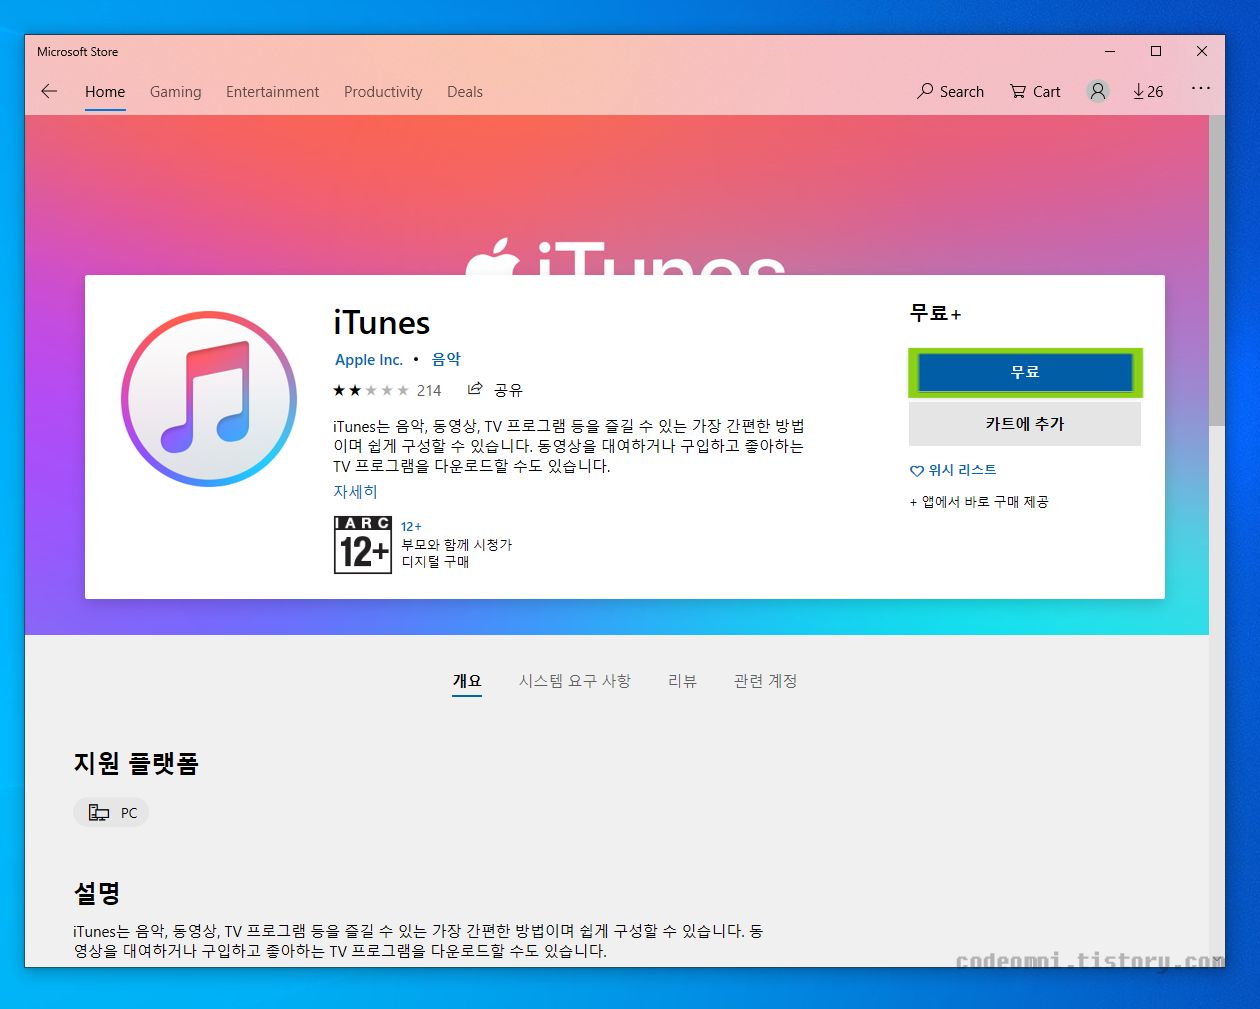Screen dimensions: 1260x1009
Task: Minimize the Microsoft Store window
Action: click(1110, 51)
